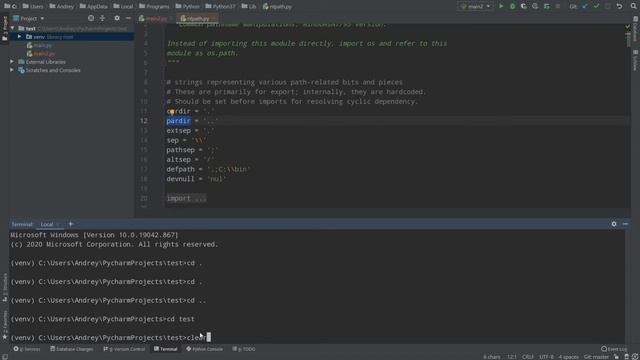640x360 pixels.
Task: Click the 12:1 line-column indicator
Action: [512, 357]
